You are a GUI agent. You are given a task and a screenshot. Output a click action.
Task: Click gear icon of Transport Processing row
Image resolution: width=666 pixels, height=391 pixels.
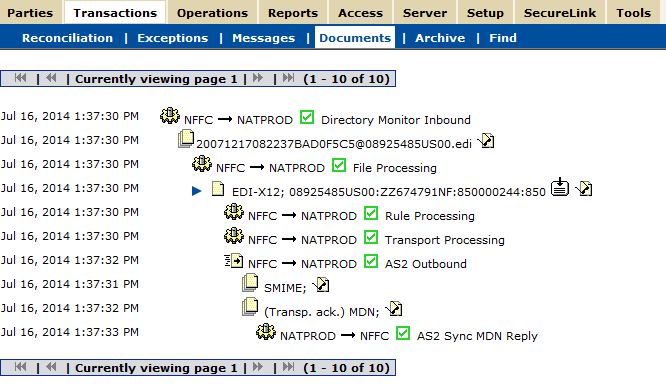[234, 236]
